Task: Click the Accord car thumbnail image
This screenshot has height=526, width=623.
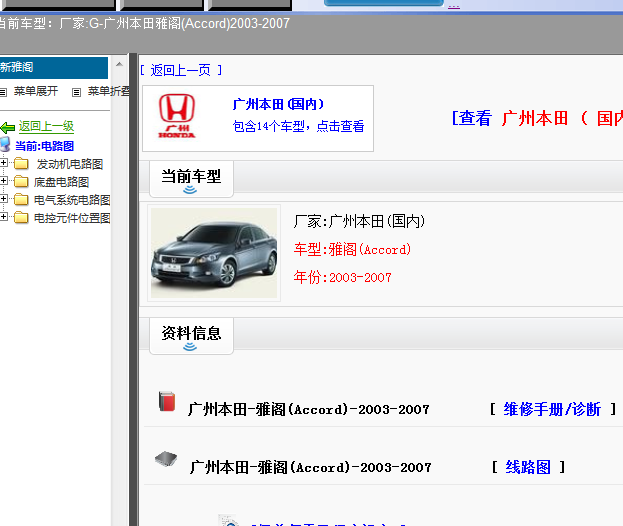Action: pos(214,253)
